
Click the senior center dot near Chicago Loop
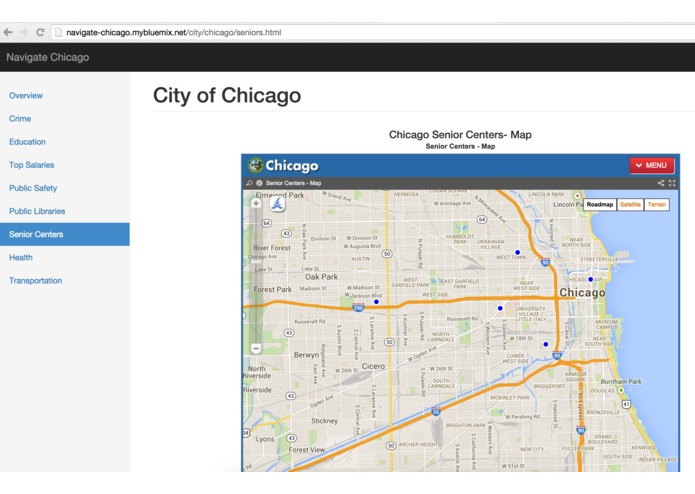pyautogui.click(x=590, y=279)
